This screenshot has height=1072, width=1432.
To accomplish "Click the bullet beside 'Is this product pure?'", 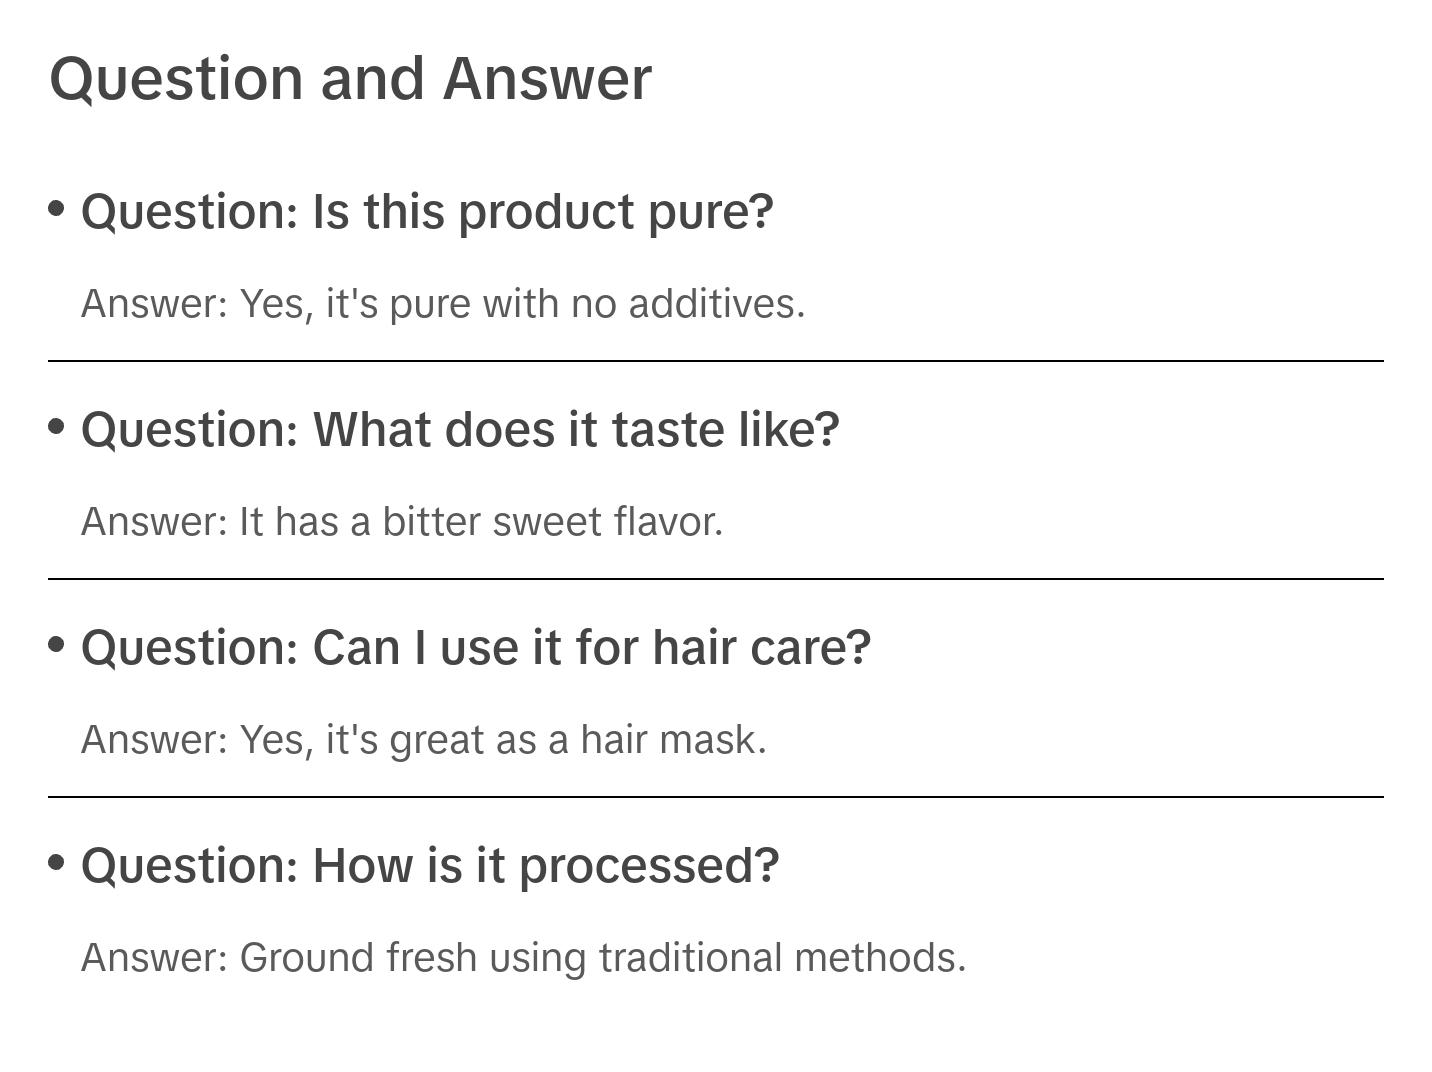I will point(57,209).
